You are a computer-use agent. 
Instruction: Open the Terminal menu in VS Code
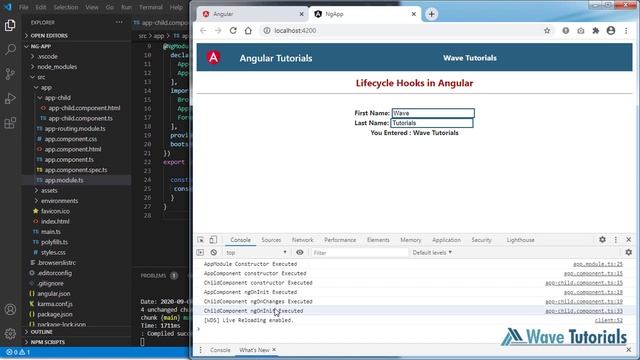151,7
